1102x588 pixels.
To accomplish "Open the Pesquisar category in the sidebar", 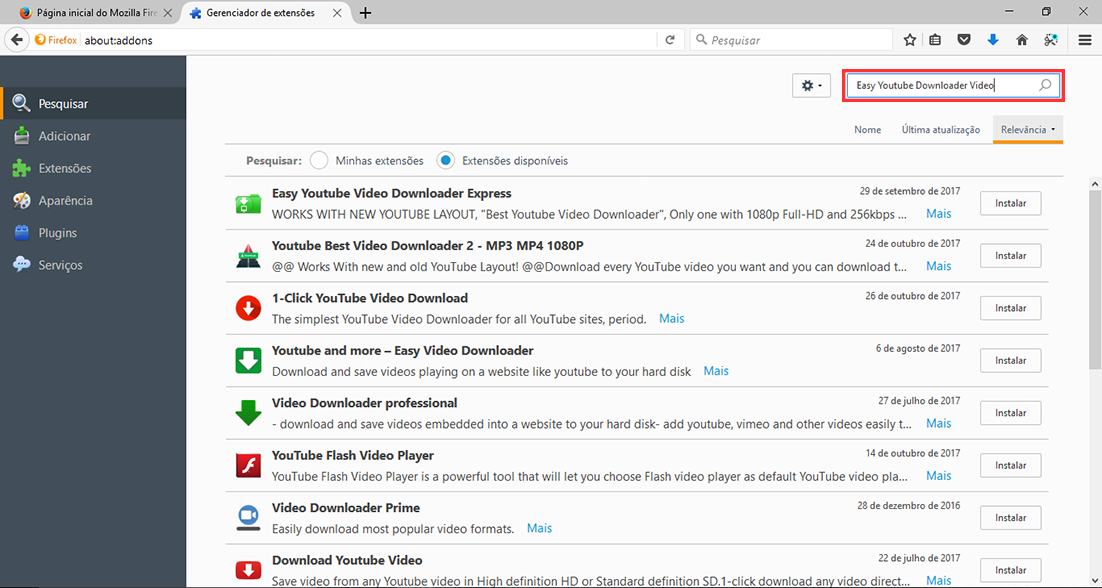I will point(93,103).
